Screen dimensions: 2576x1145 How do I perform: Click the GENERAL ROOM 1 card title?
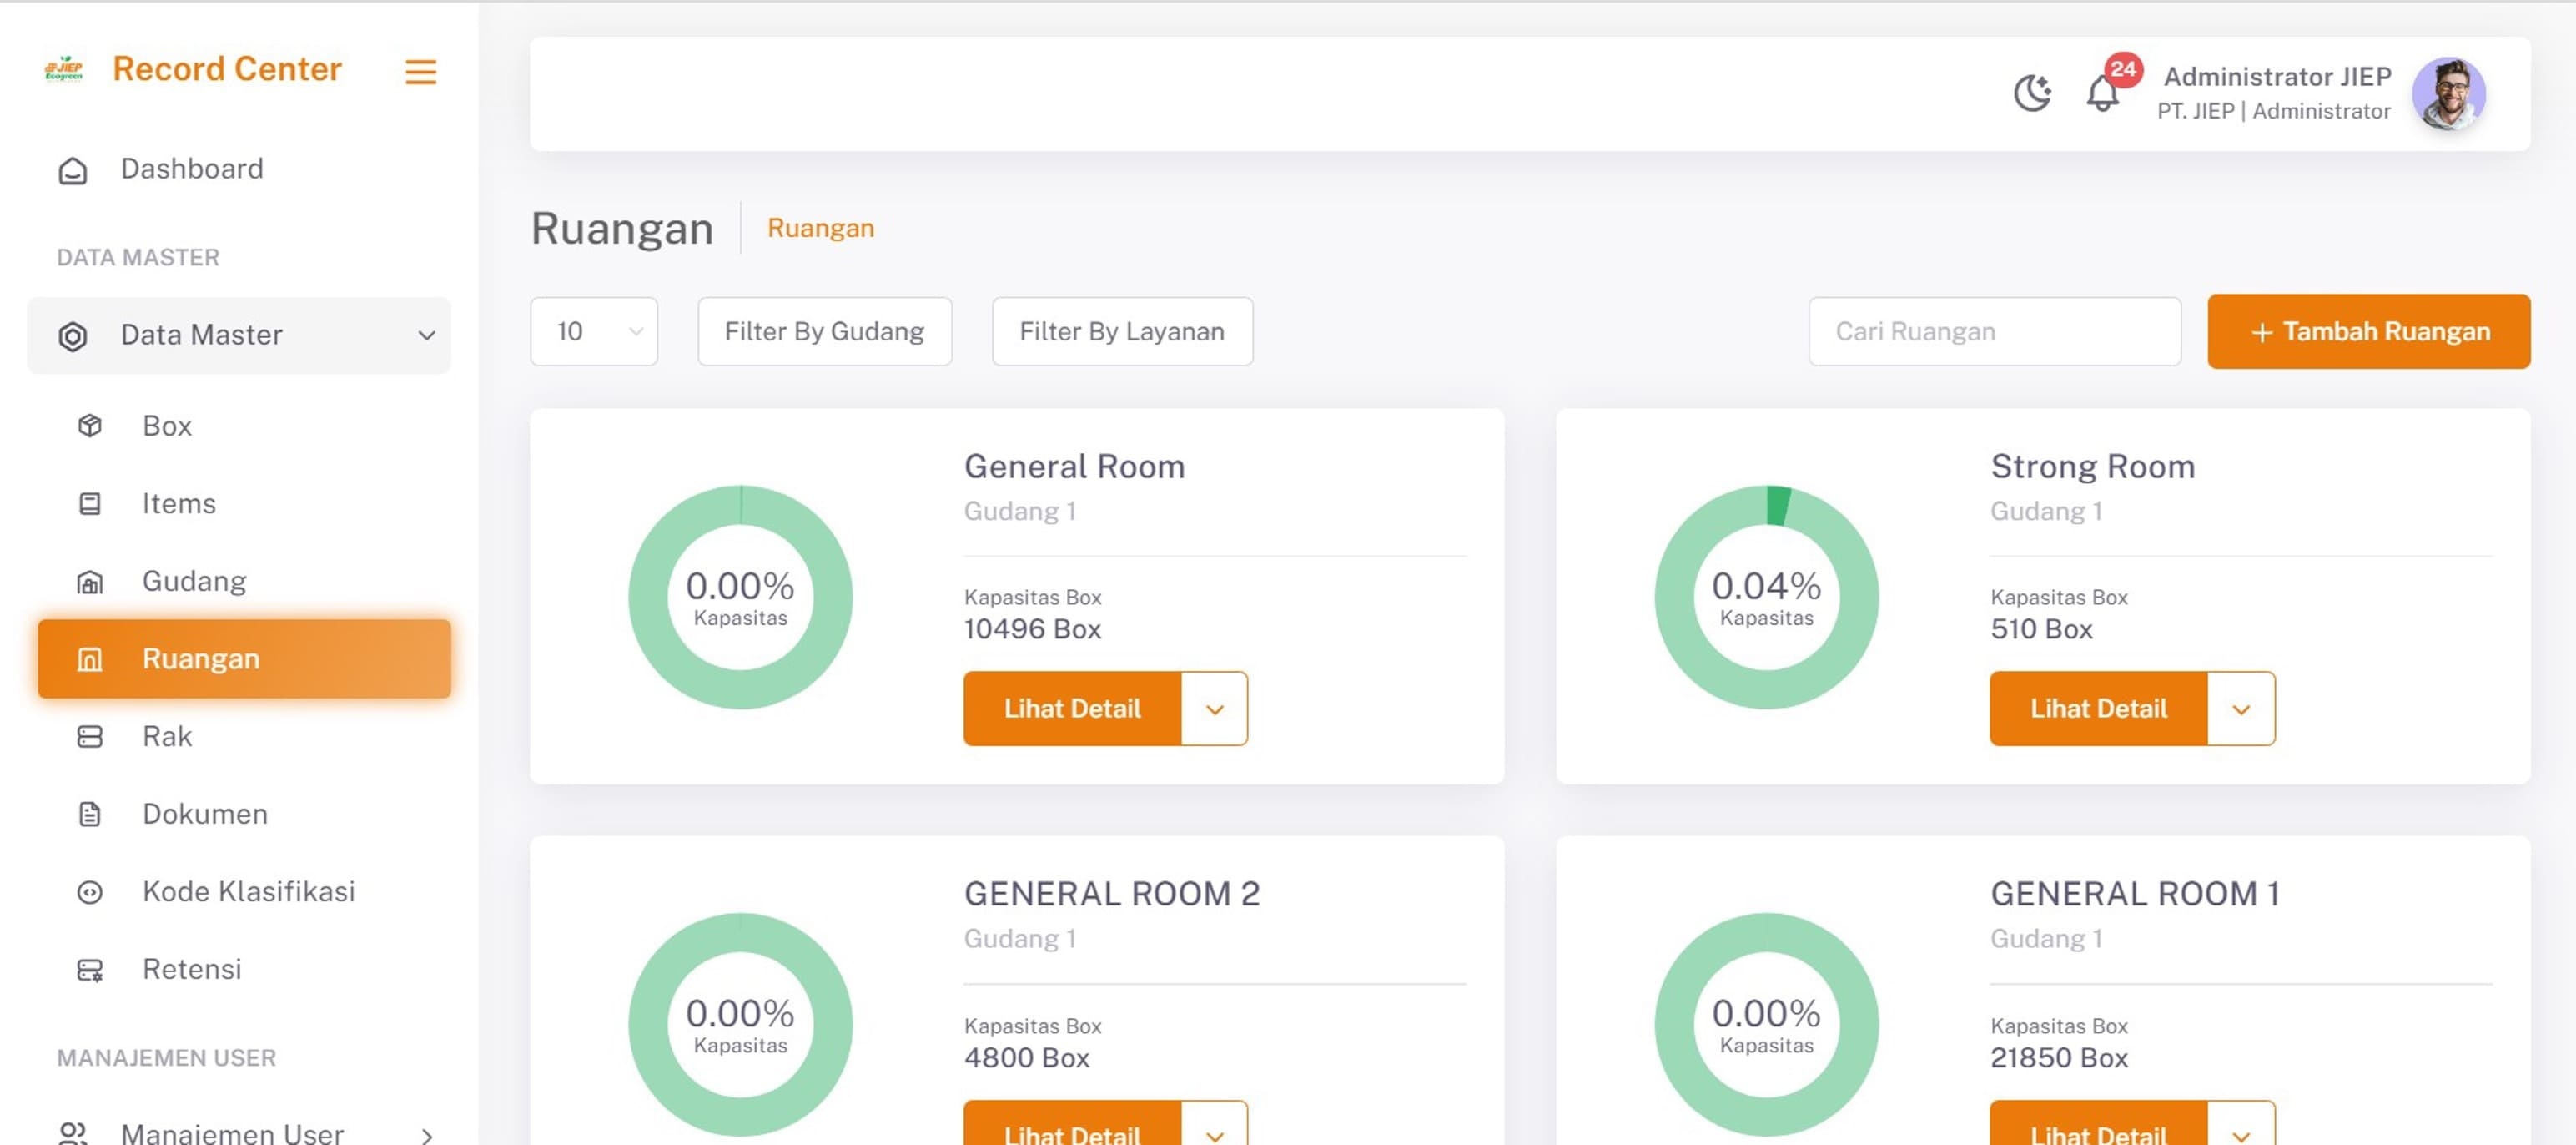(x=2135, y=893)
